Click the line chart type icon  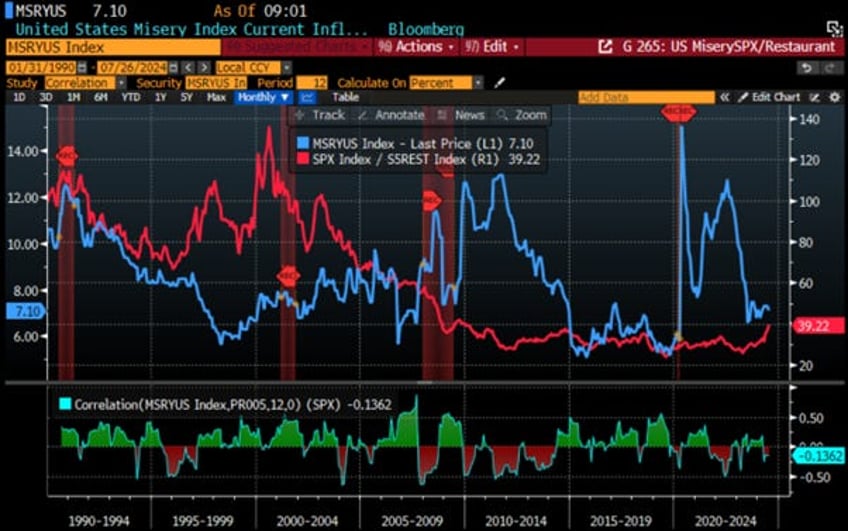pyautogui.click(x=307, y=97)
